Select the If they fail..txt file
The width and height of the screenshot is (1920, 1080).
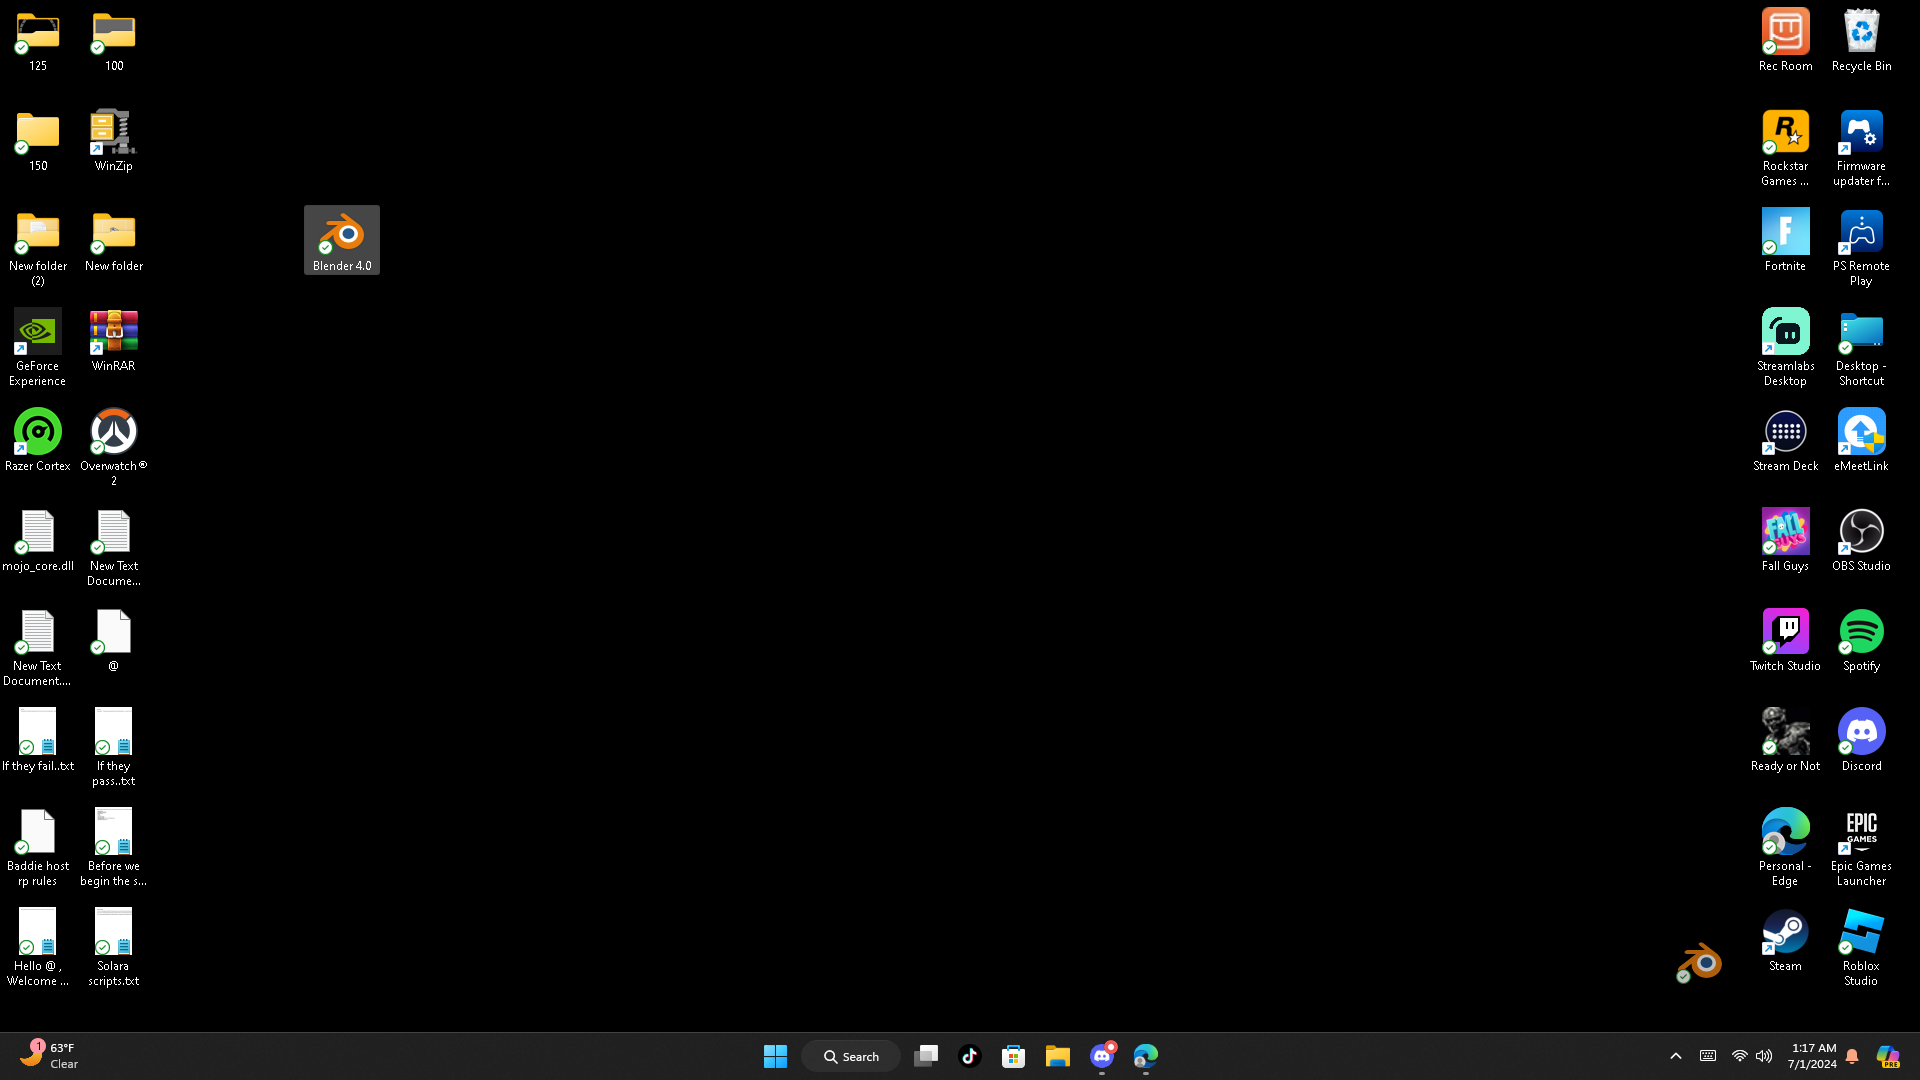38,740
